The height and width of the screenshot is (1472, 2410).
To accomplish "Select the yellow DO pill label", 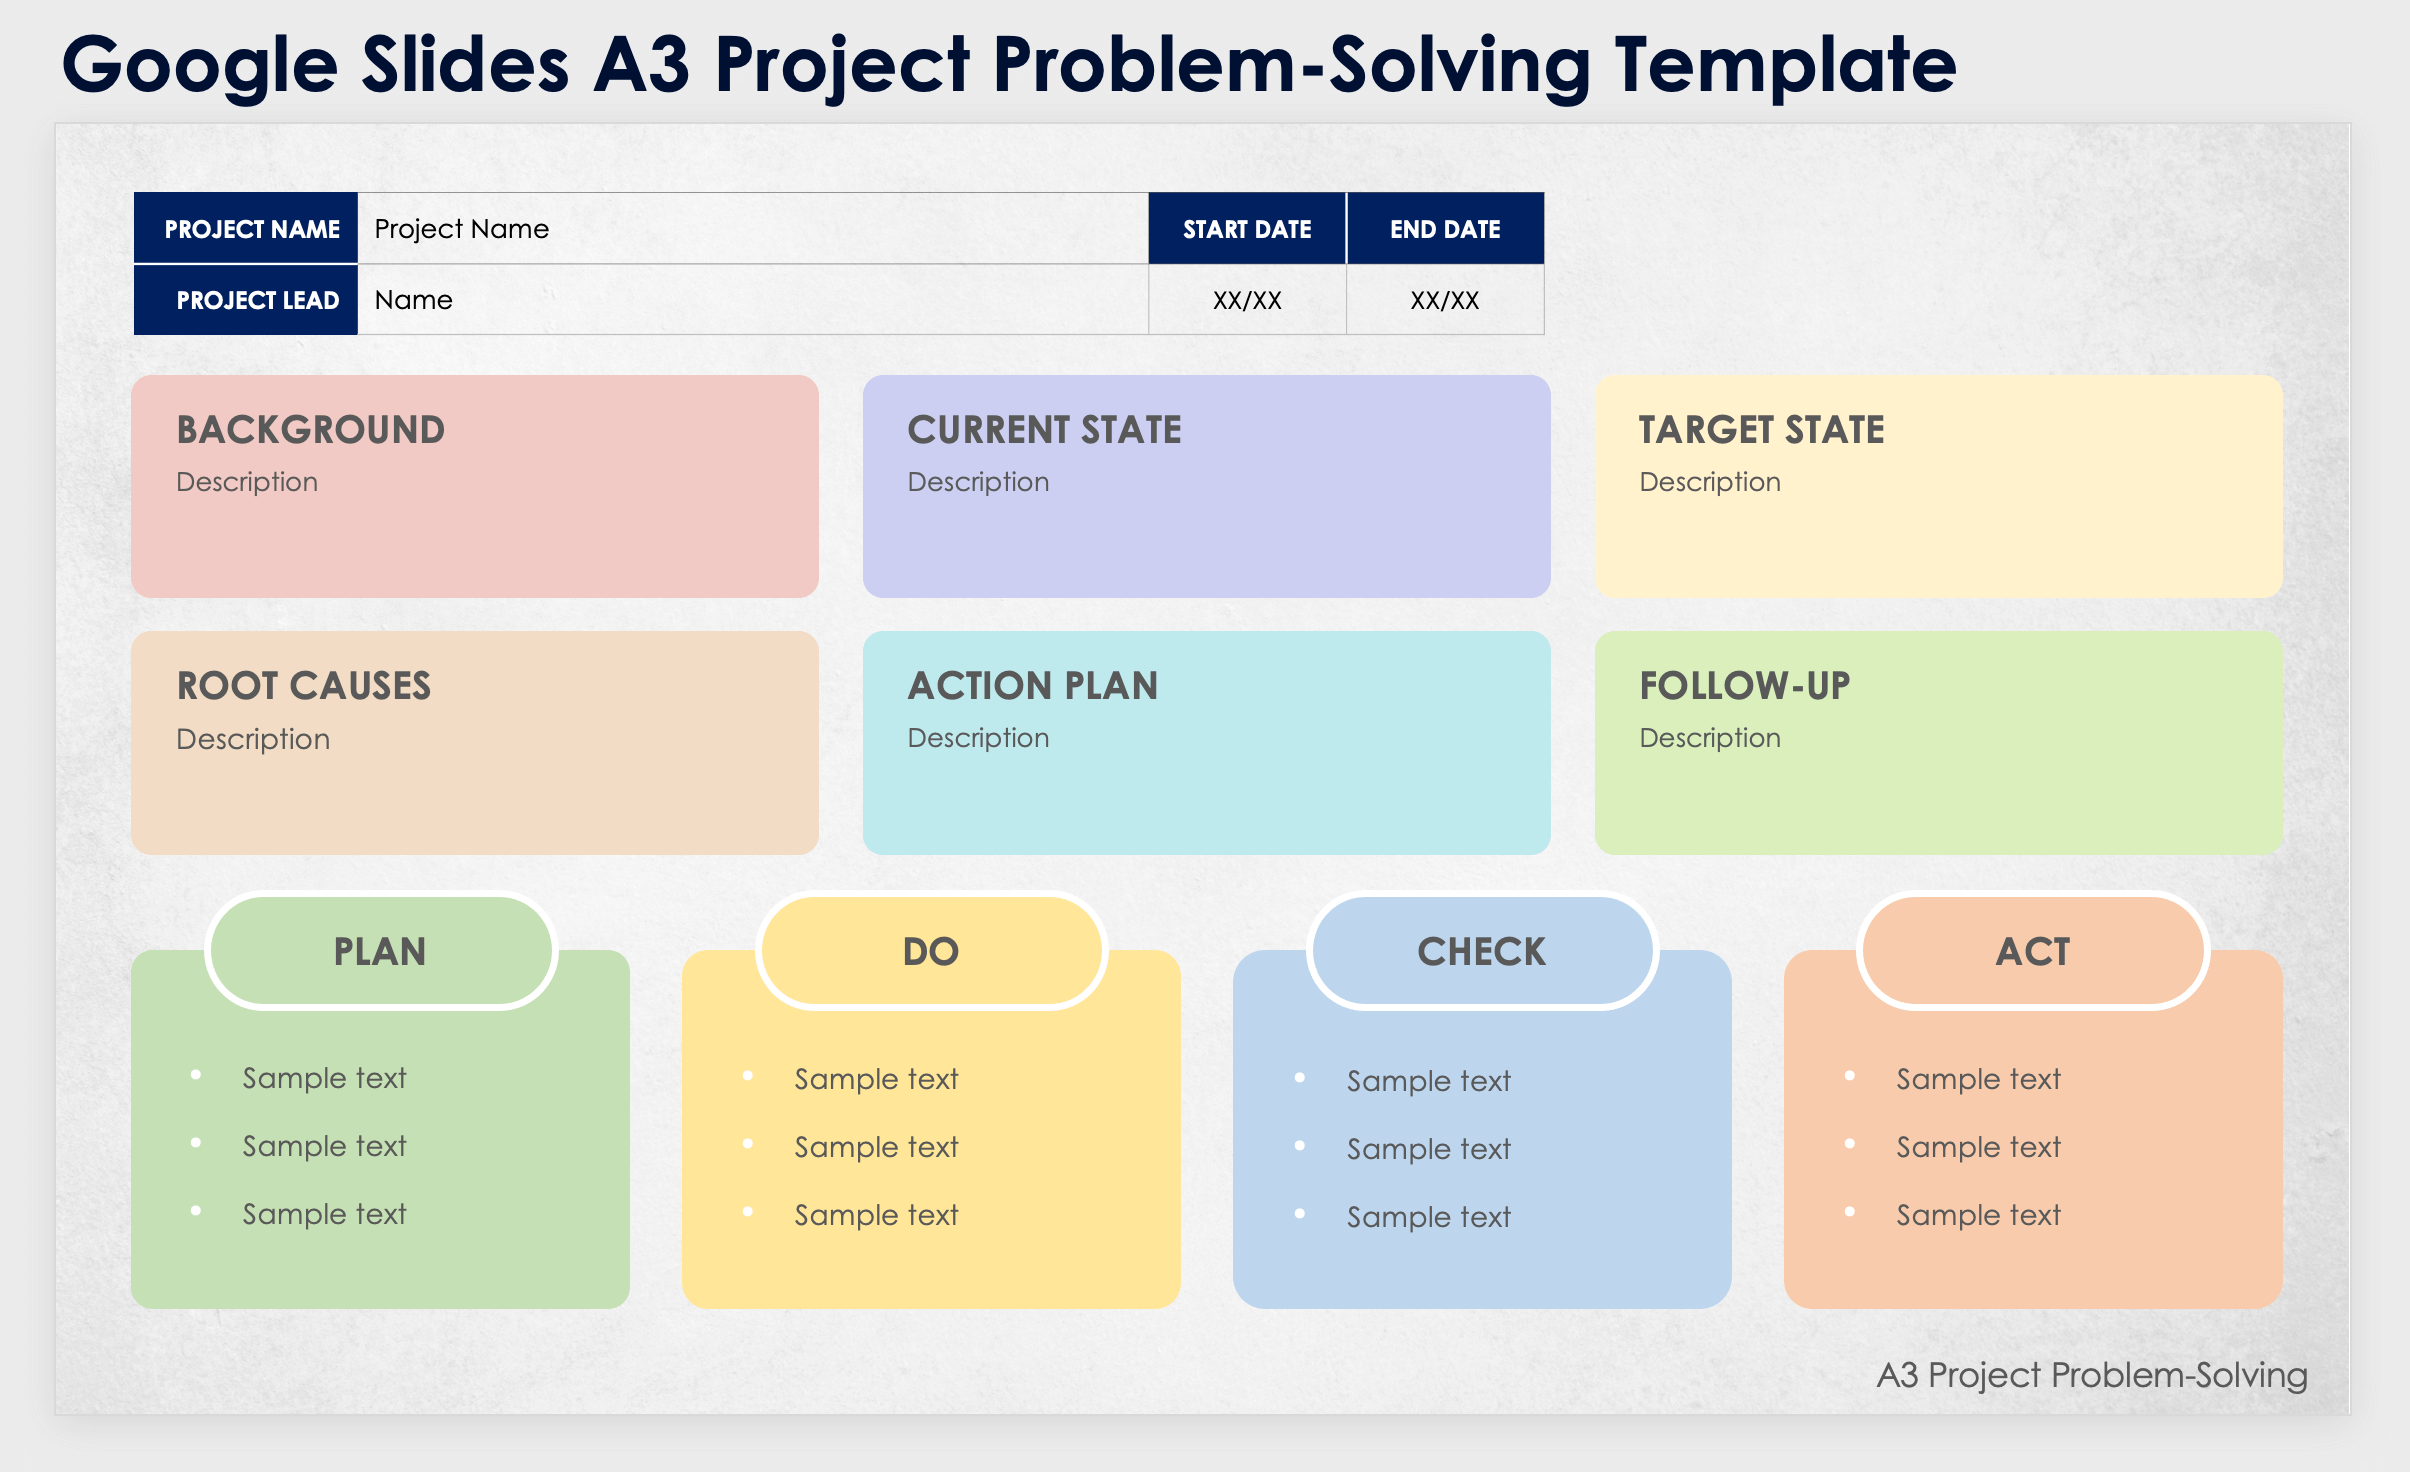I will tap(931, 952).
